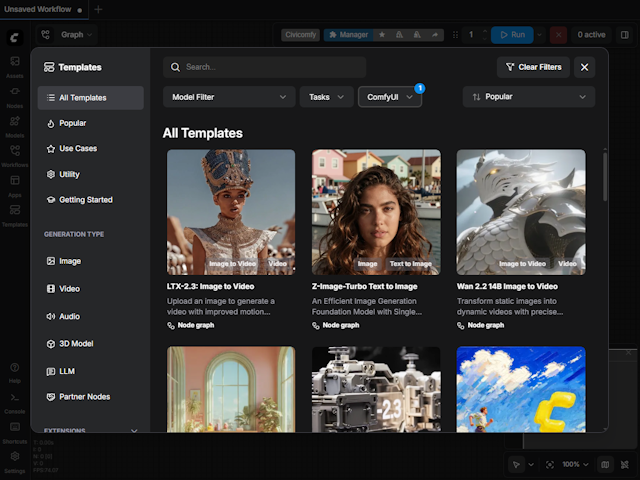Select the Video generation type
Image resolution: width=640 pixels, height=480 pixels.
coord(91,289)
